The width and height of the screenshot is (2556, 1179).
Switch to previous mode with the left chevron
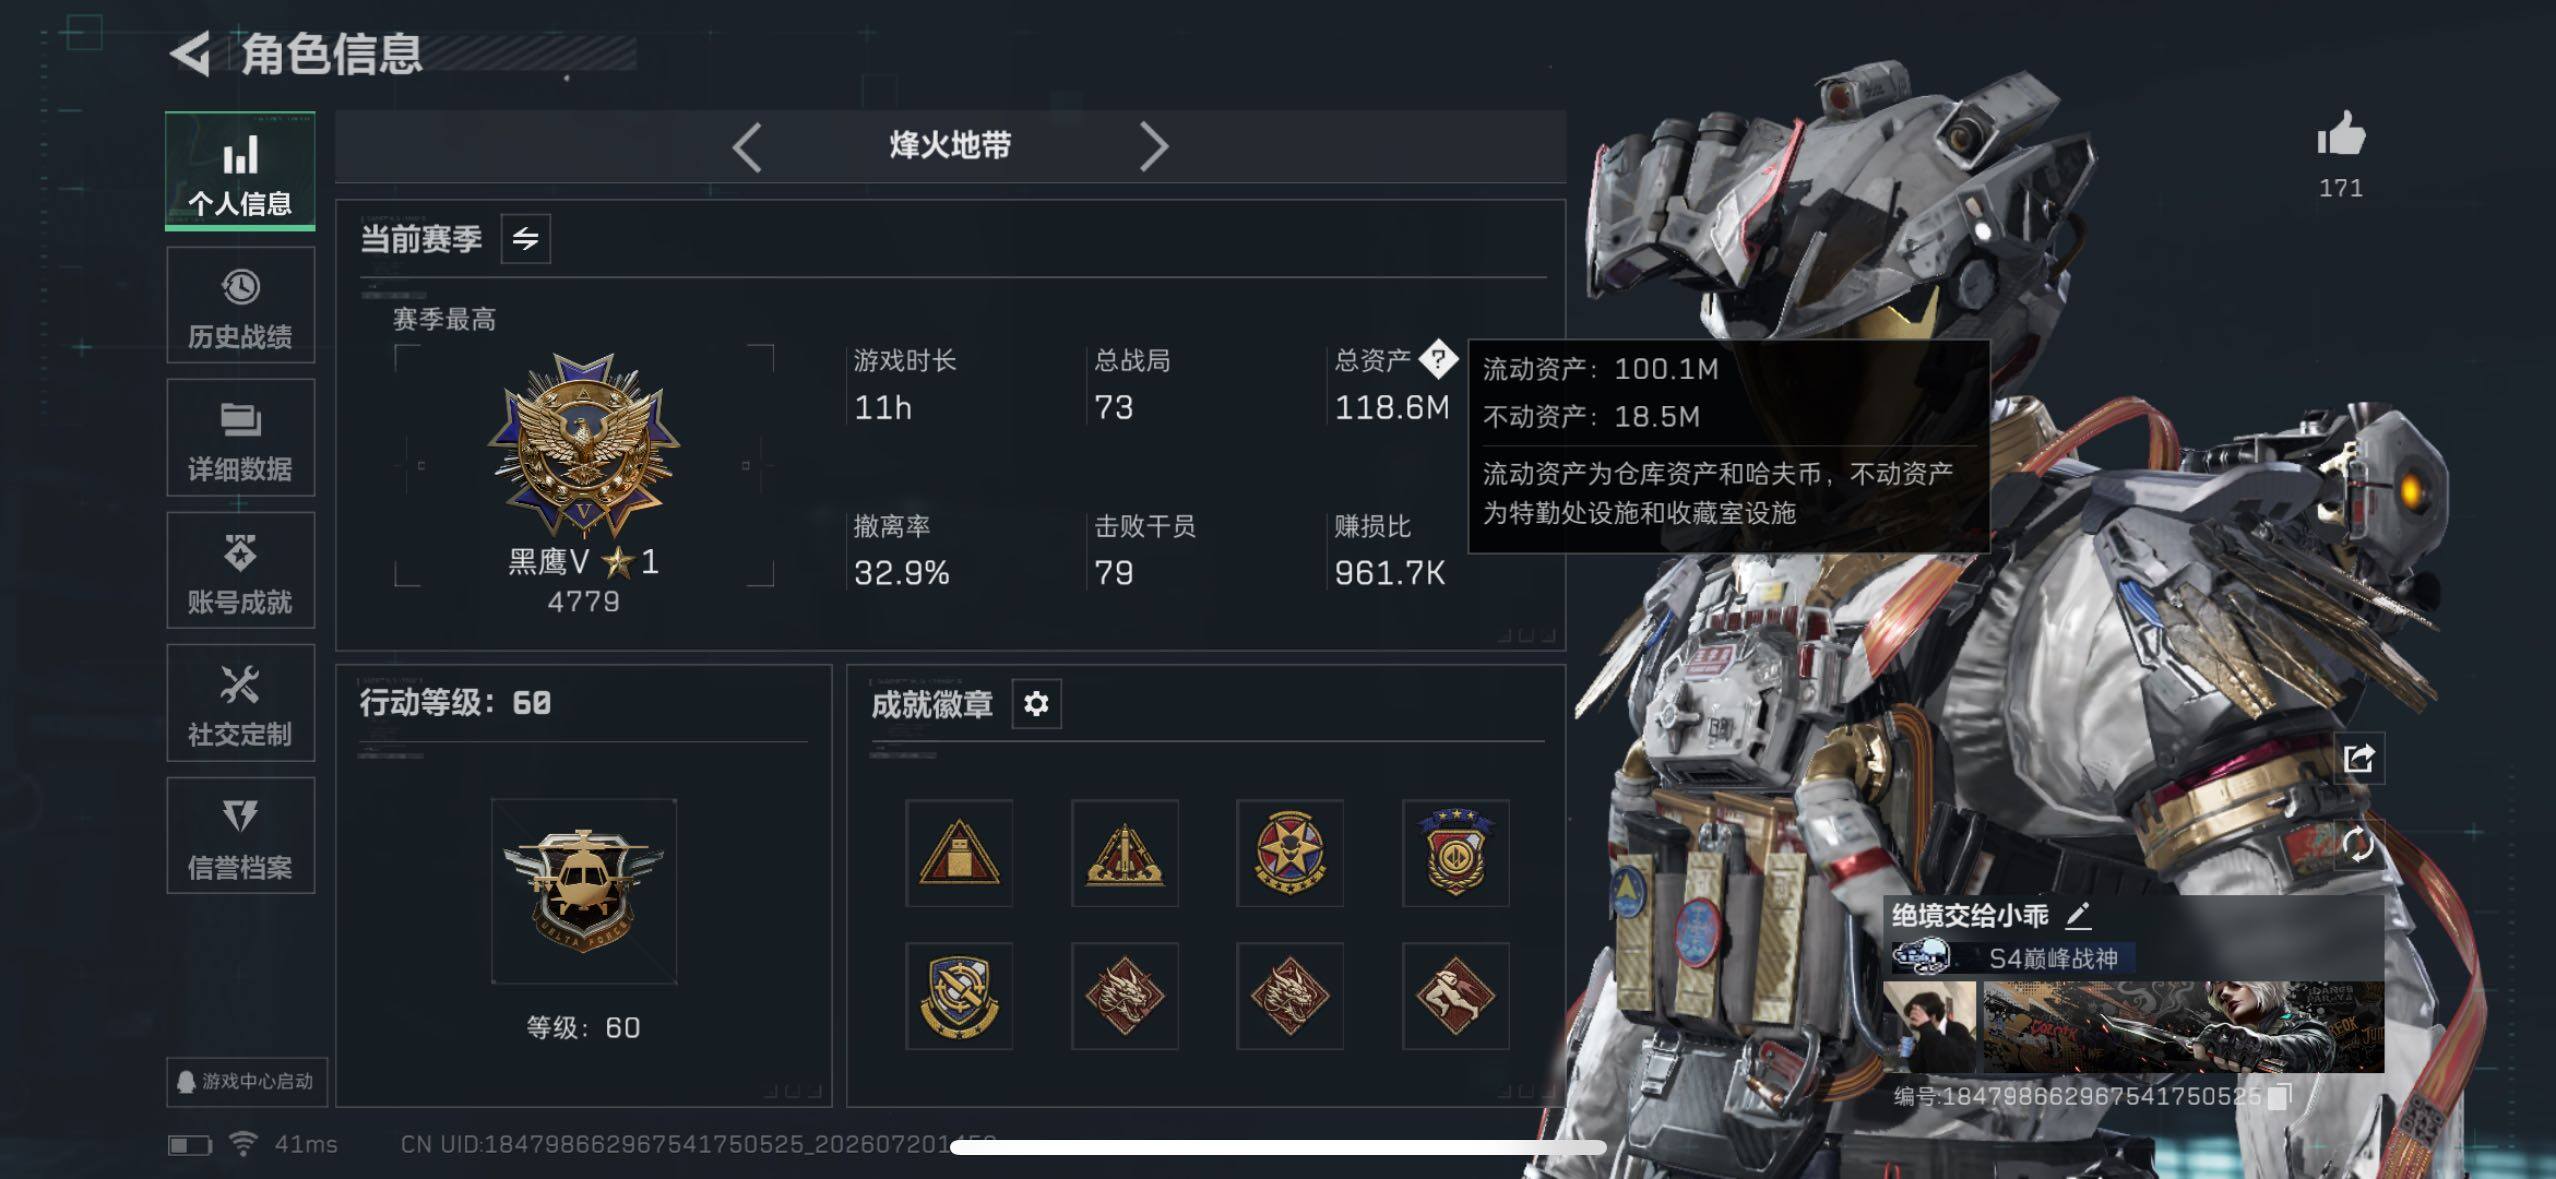tap(747, 147)
